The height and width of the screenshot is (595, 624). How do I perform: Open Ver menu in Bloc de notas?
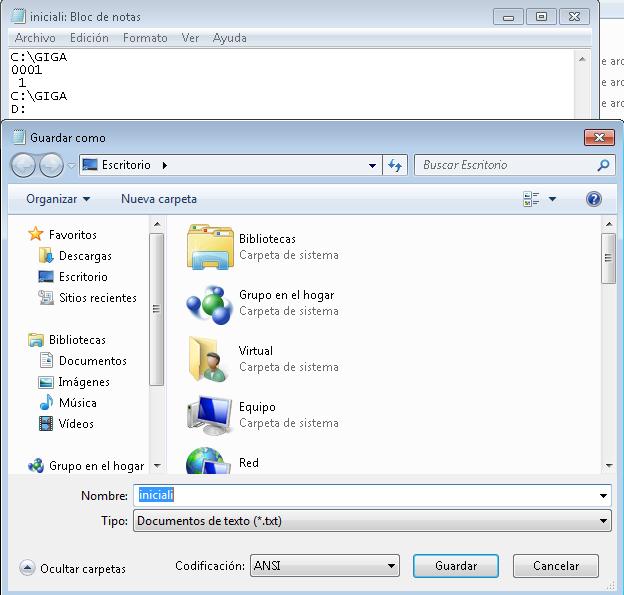(190, 38)
